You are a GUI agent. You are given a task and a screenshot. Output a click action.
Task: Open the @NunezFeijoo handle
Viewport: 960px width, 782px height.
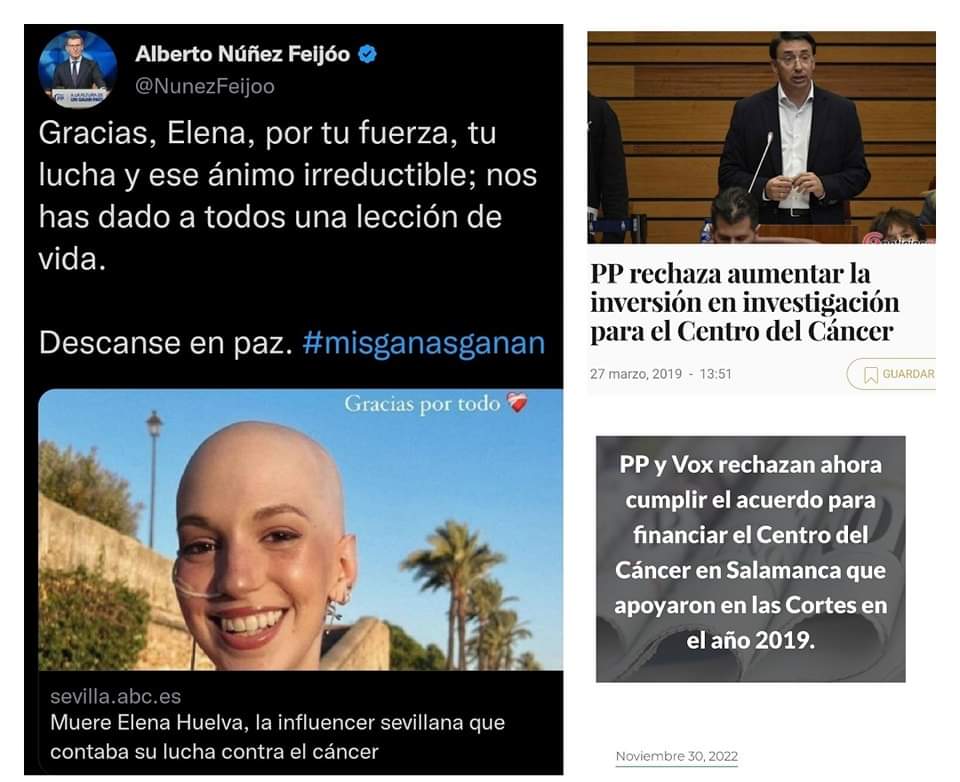[x=204, y=86]
